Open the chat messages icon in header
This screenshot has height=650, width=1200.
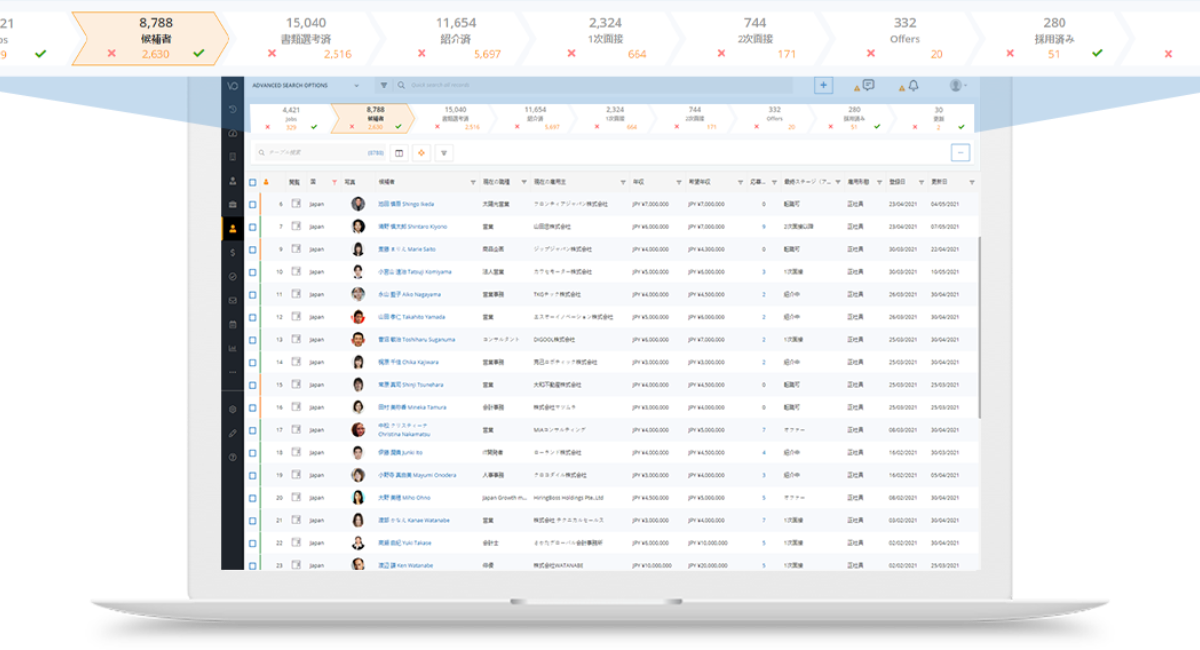868,86
